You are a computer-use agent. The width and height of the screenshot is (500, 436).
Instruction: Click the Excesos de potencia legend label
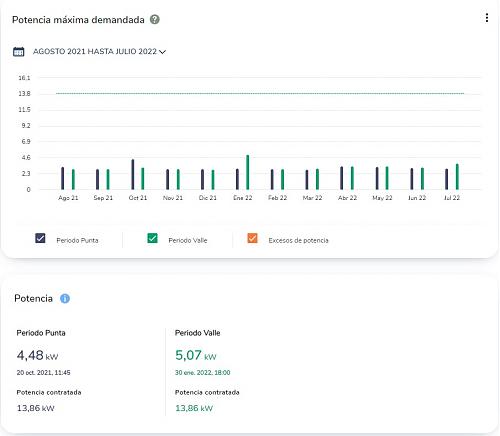(298, 240)
